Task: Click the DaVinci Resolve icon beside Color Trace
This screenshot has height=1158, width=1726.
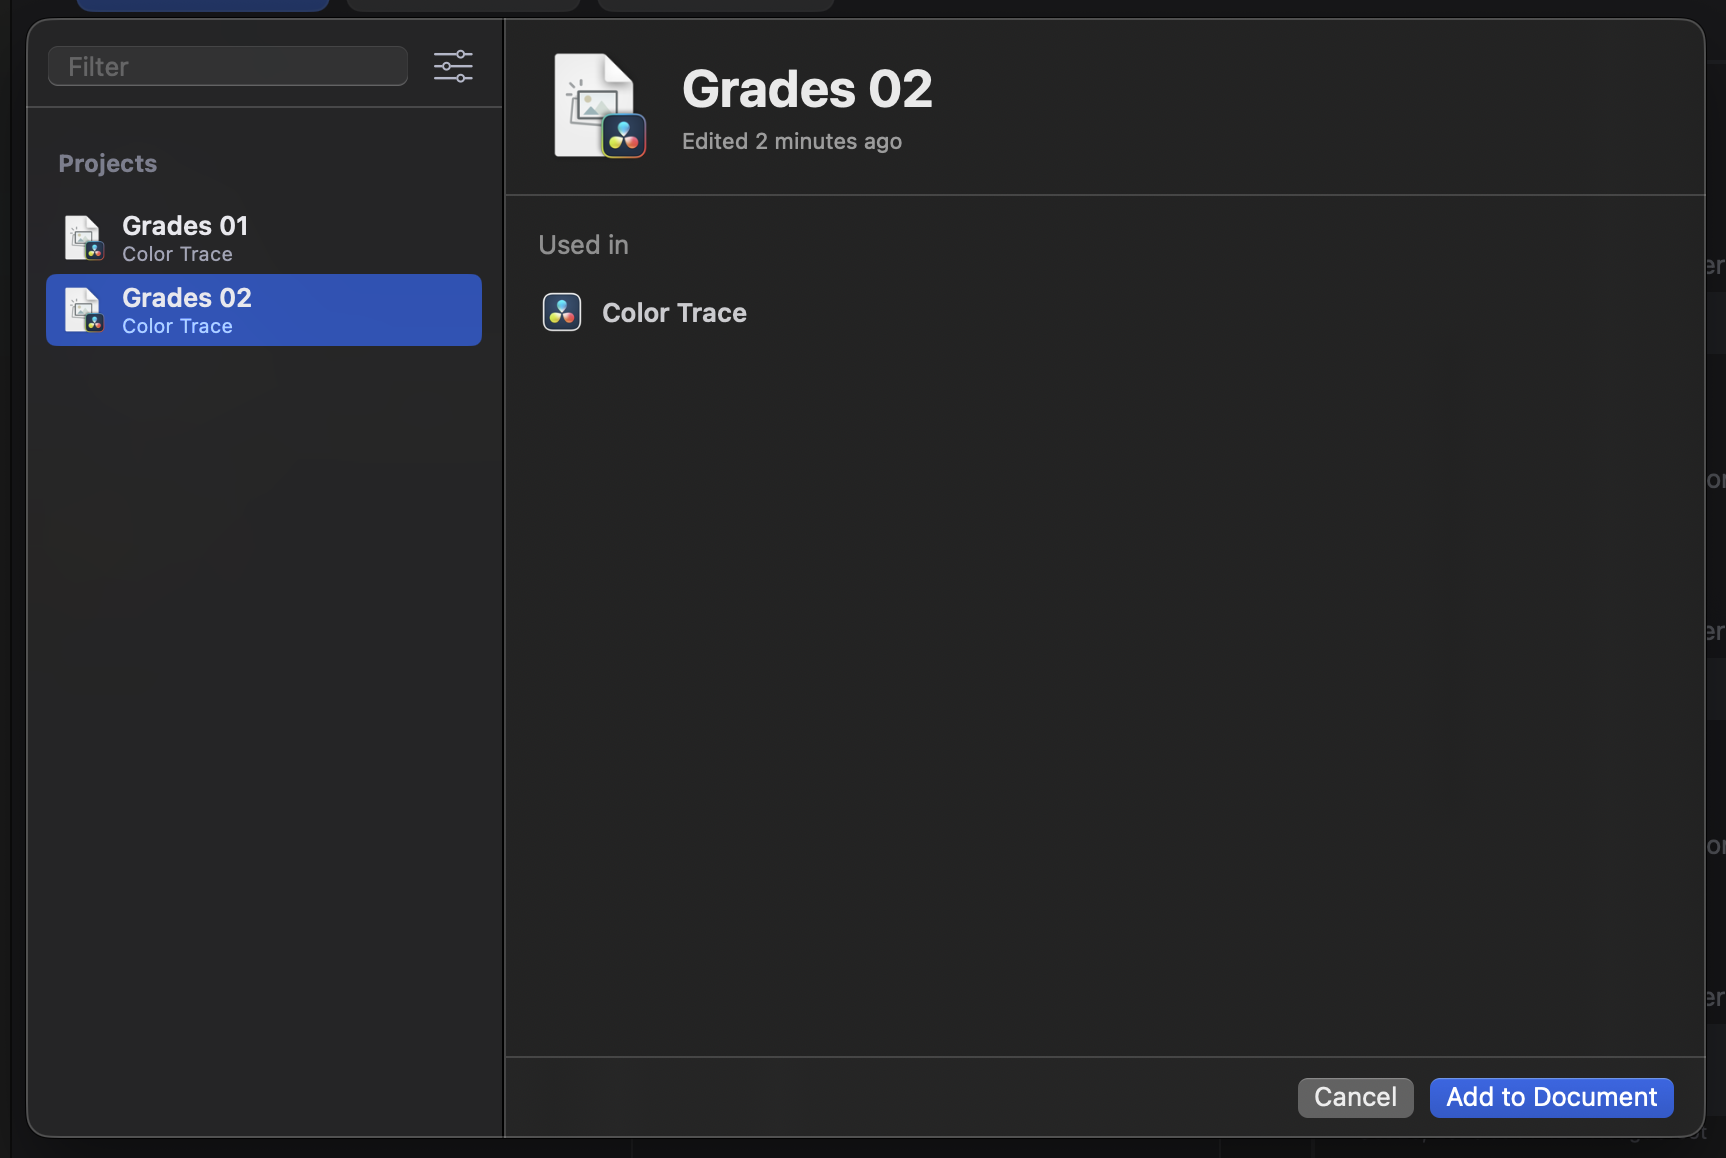Action: 562,312
